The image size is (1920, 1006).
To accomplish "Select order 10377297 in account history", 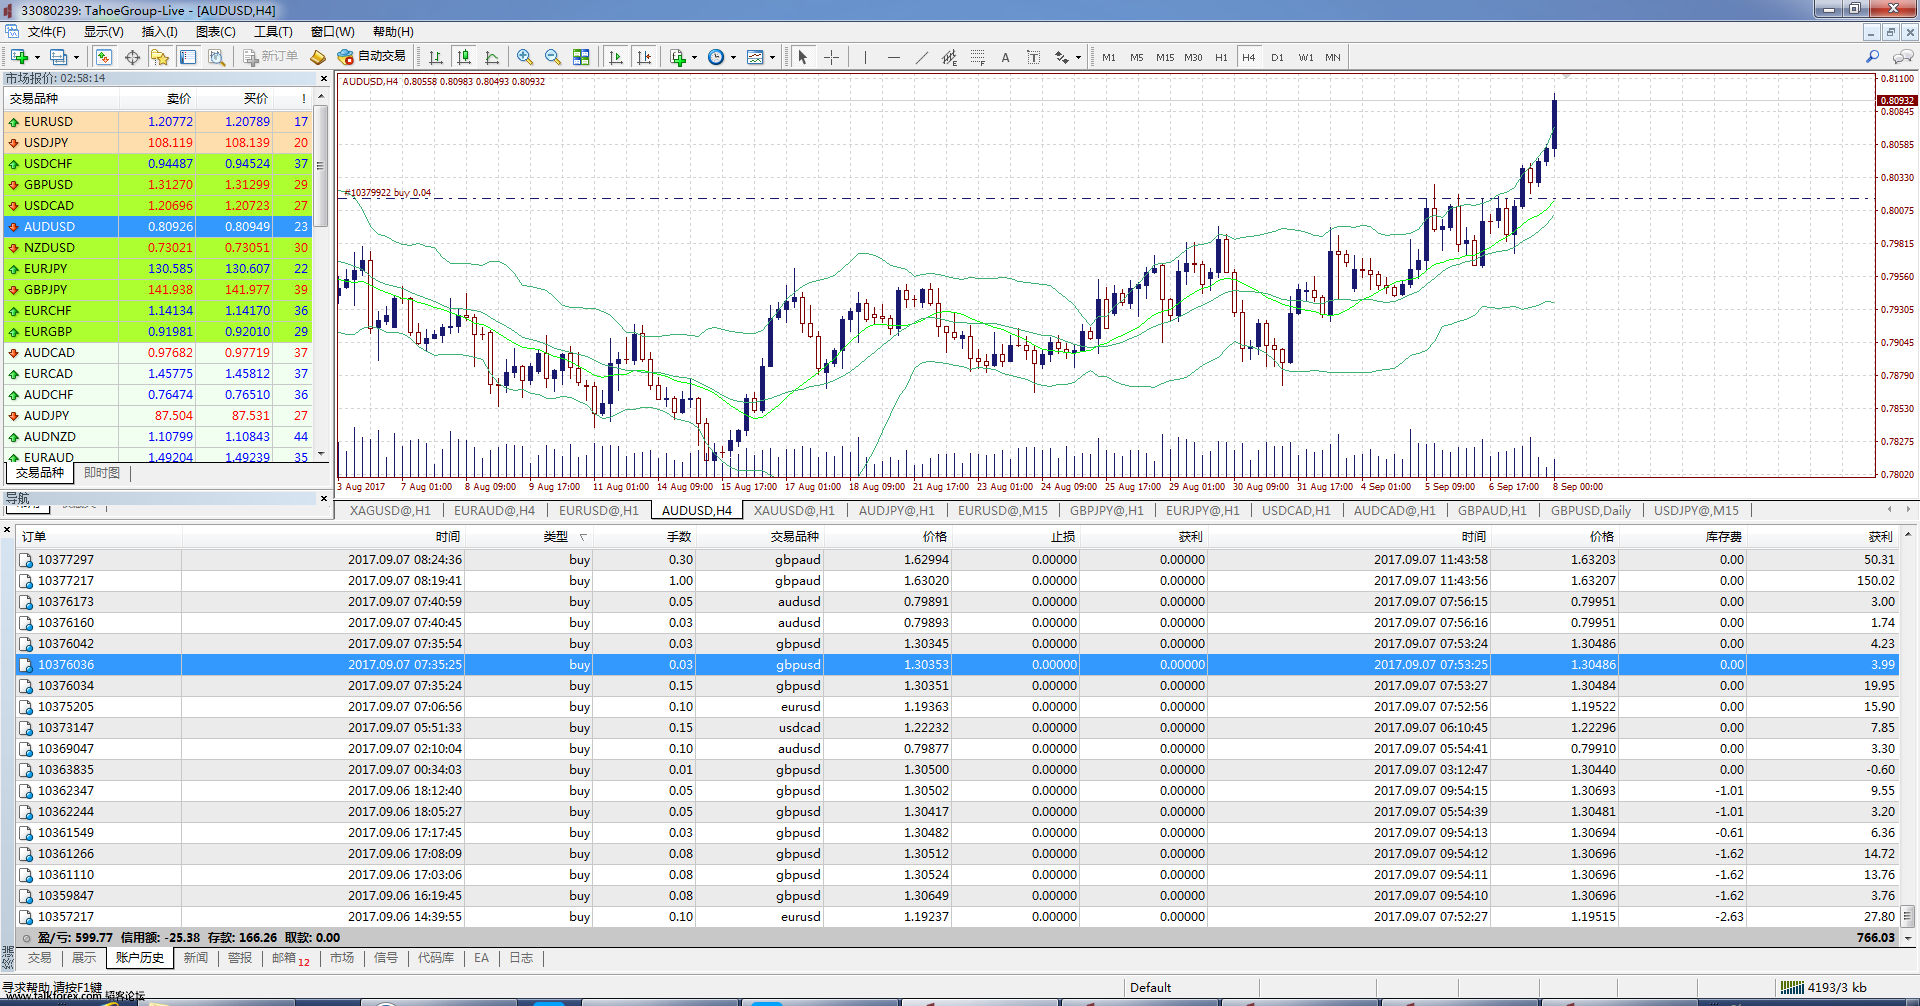I will (x=957, y=560).
